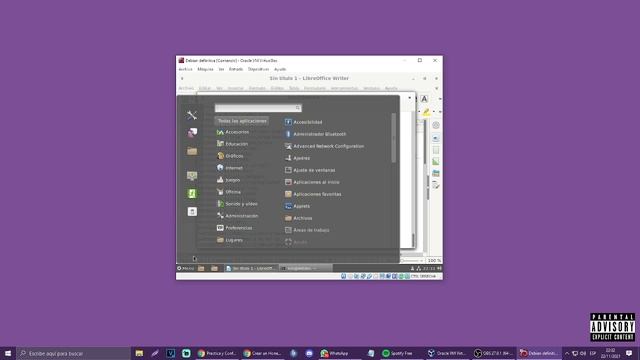640x360 pixels.
Task: Open Gráficos category
Action: point(230,156)
